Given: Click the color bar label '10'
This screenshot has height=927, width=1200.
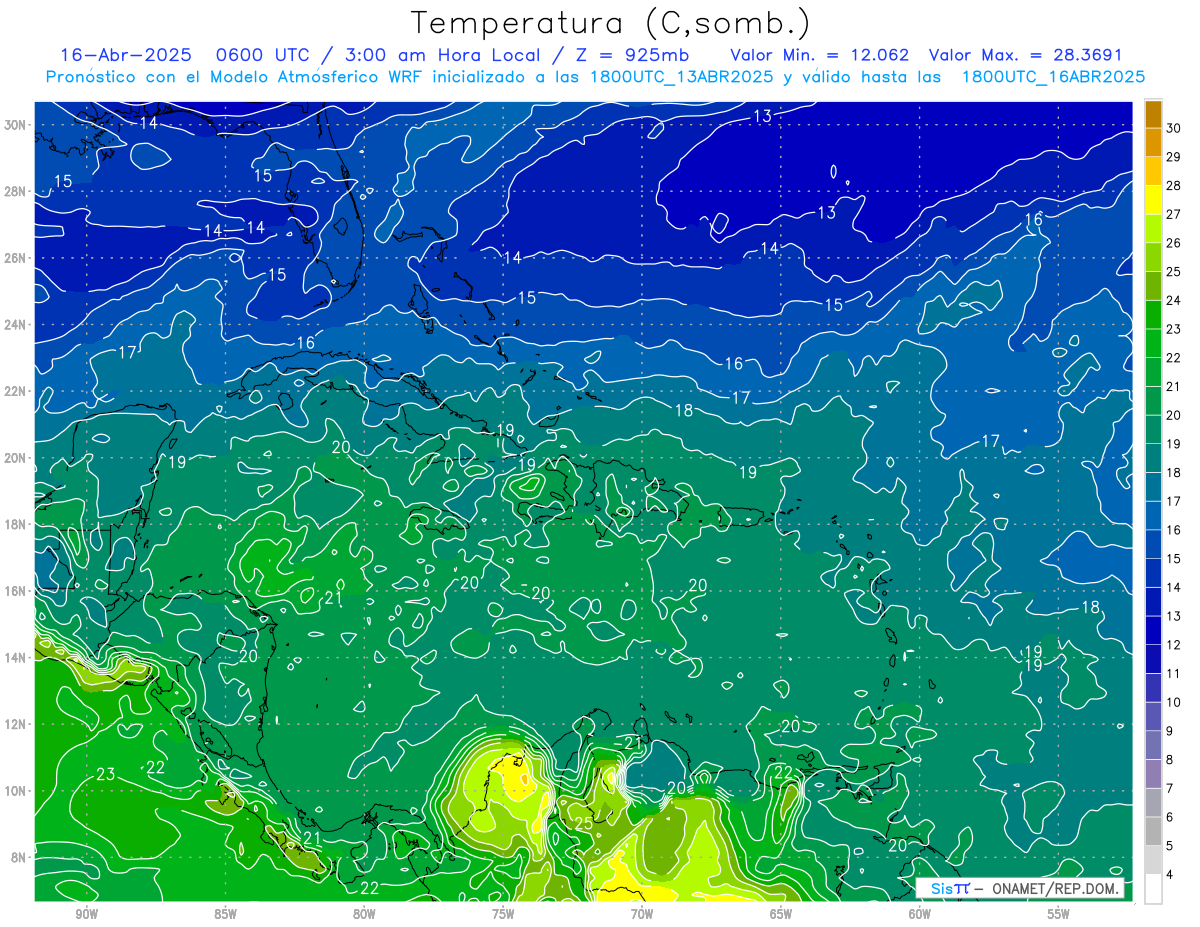Looking at the screenshot, I should click(x=1174, y=702).
